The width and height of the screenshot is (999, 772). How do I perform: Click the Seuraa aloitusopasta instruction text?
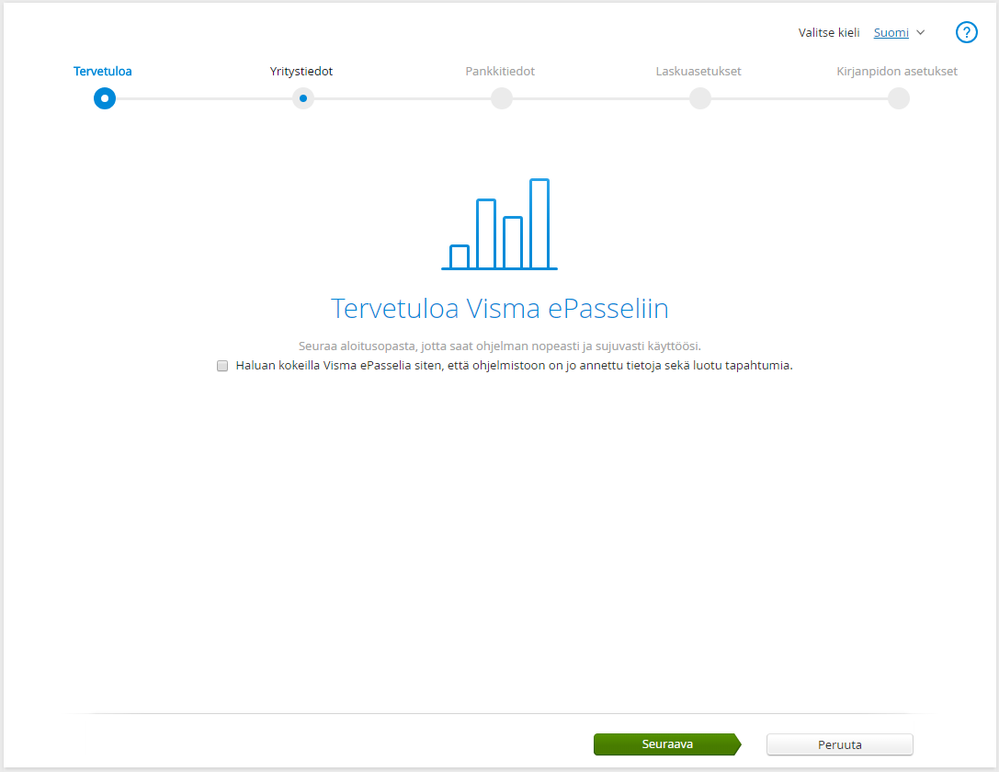pyautogui.click(x=500, y=346)
